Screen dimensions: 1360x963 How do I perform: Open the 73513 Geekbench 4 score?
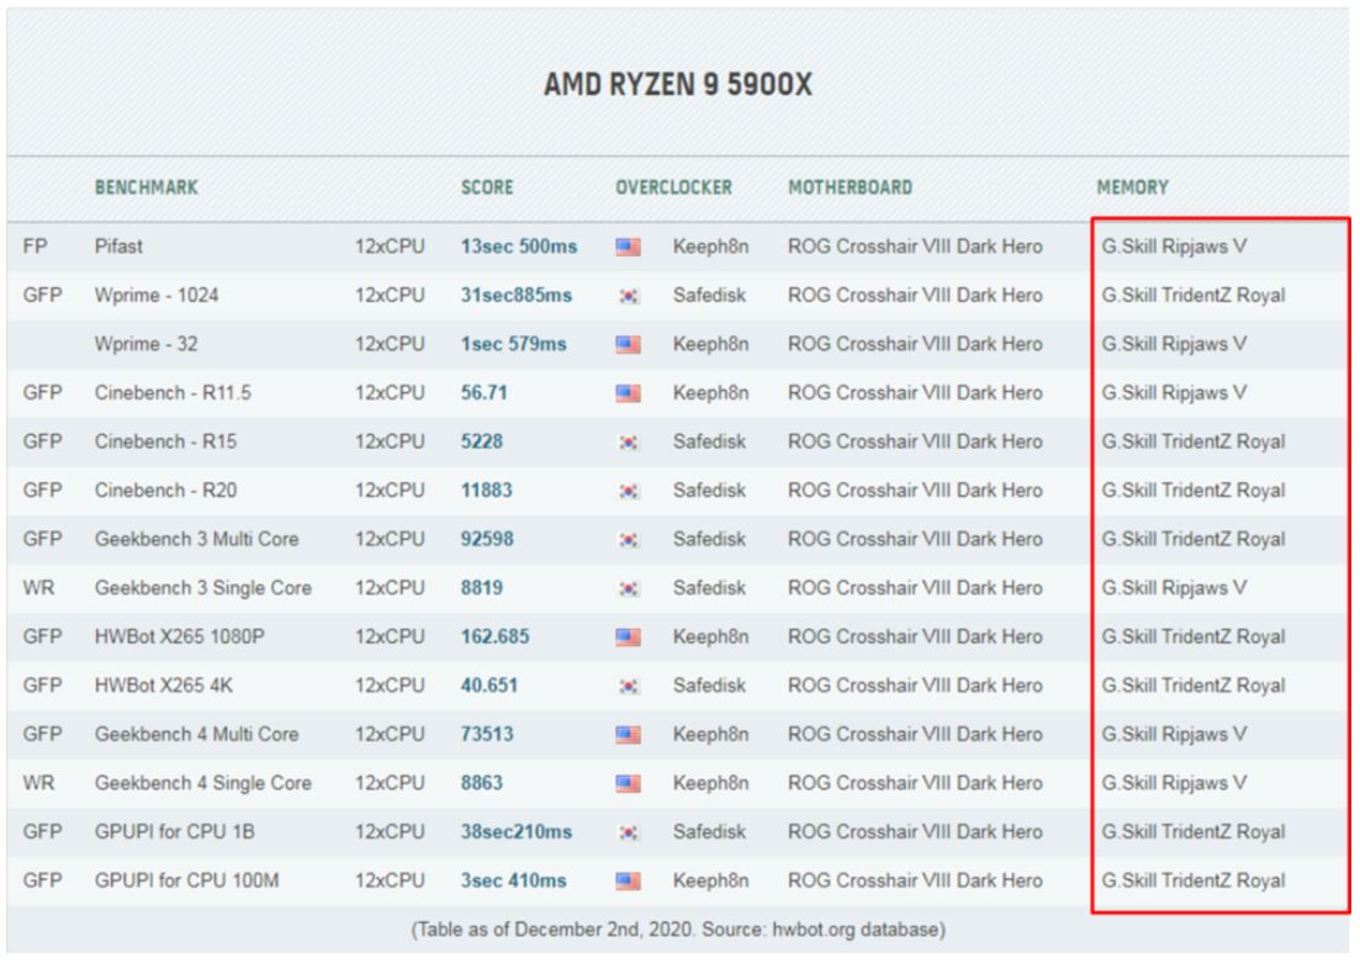[x=487, y=734]
